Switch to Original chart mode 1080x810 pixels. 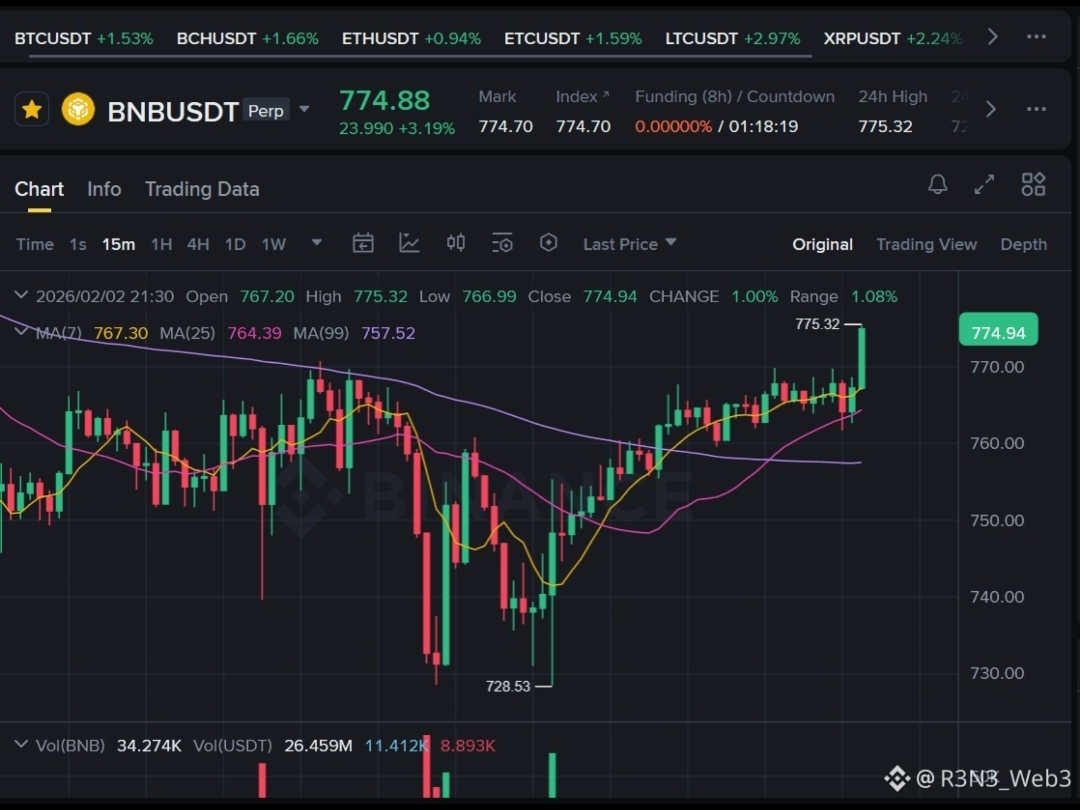tap(822, 245)
